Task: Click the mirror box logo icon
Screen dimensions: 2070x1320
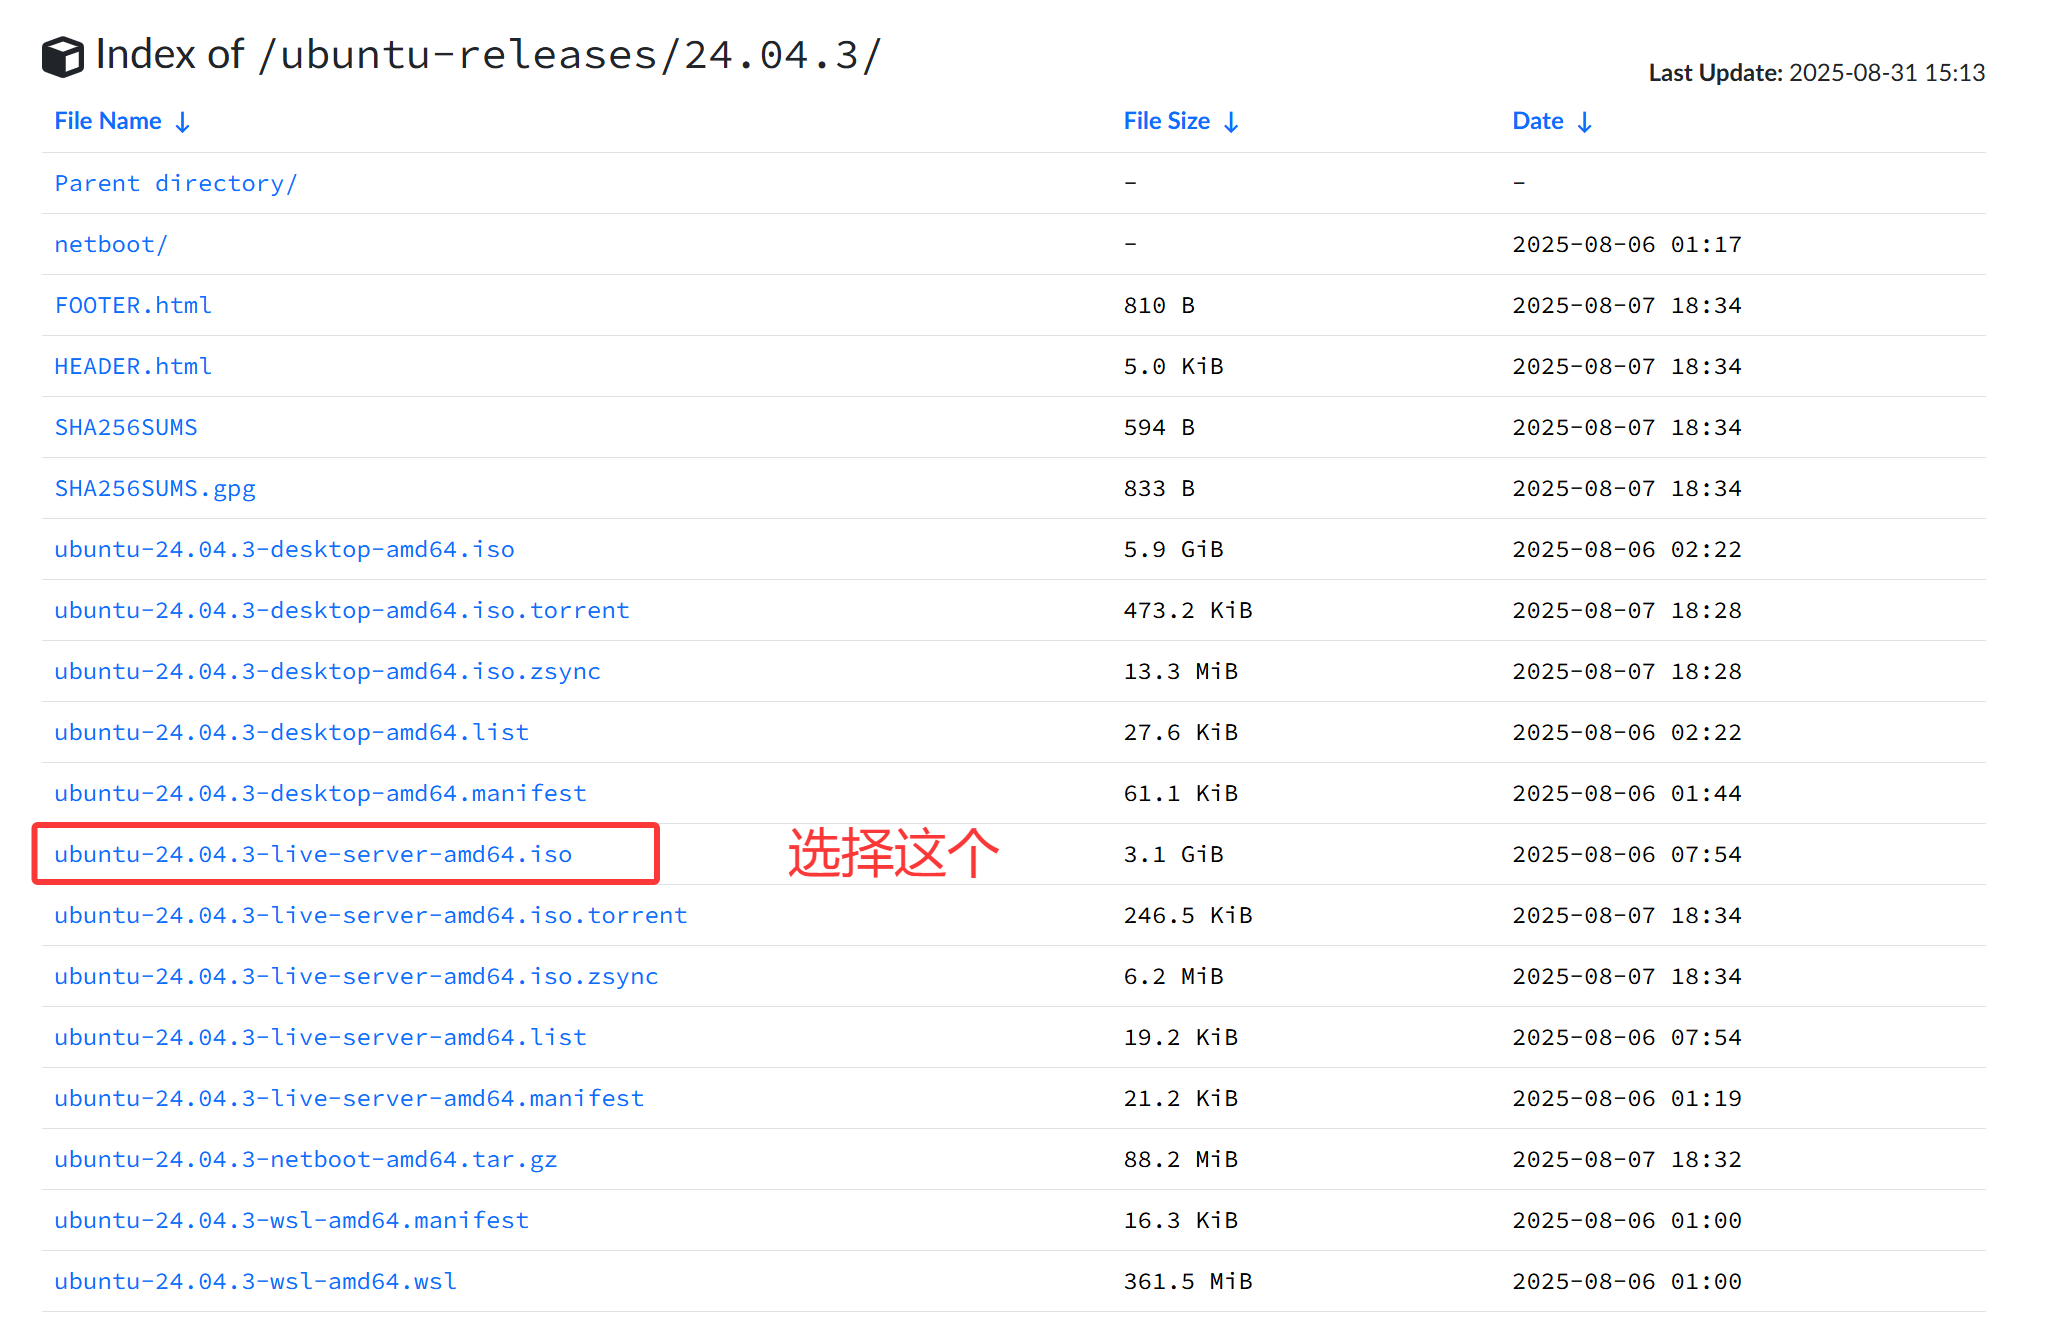Action: pyautogui.click(x=63, y=56)
